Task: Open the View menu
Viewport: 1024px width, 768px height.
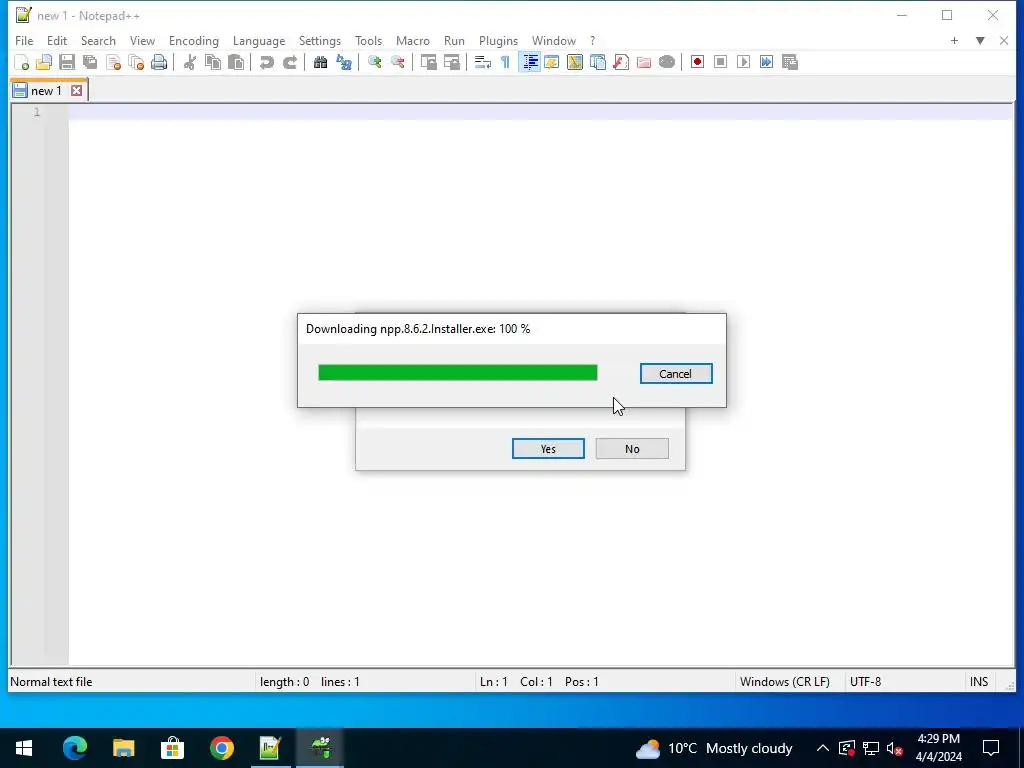Action: click(x=142, y=40)
